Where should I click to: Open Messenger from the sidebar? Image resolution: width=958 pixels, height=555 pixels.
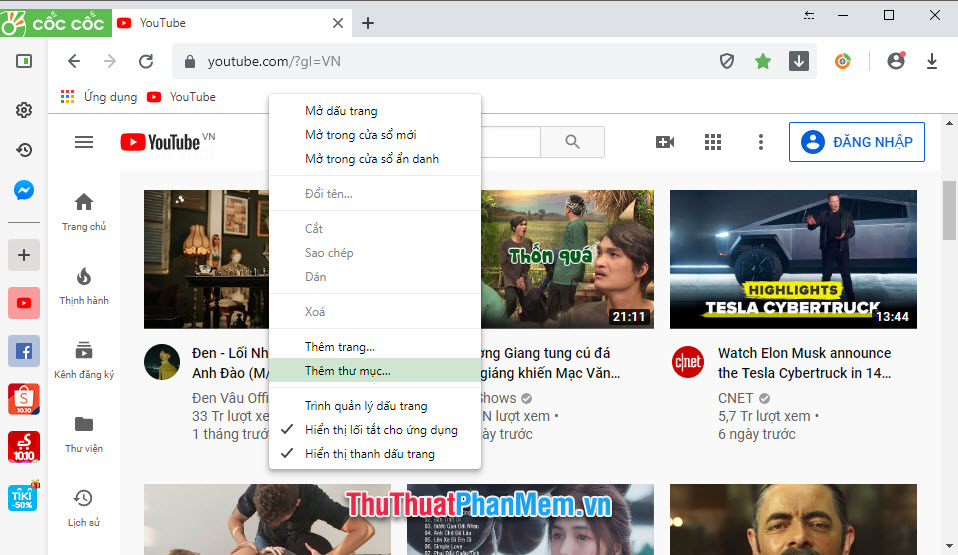click(x=24, y=190)
